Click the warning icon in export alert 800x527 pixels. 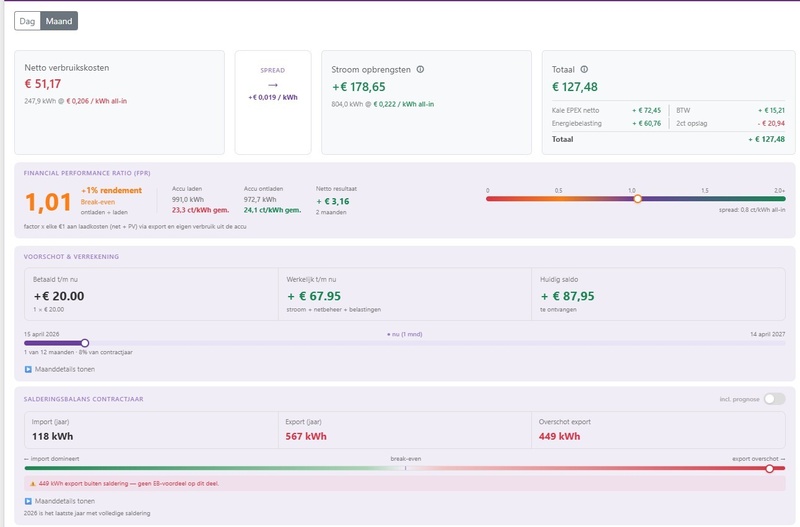click(x=33, y=484)
